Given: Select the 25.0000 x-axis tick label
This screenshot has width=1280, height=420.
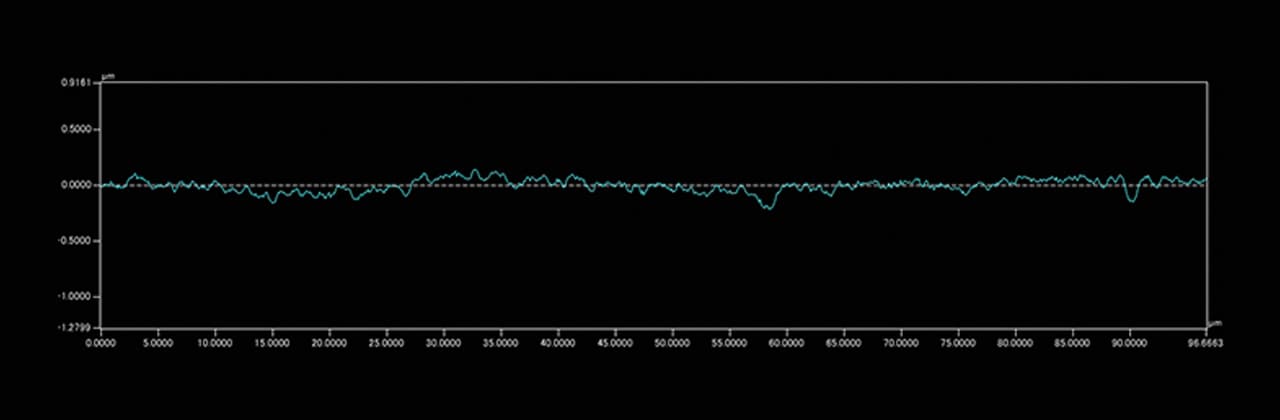Looking at the screenshot, I should point(386,342).
